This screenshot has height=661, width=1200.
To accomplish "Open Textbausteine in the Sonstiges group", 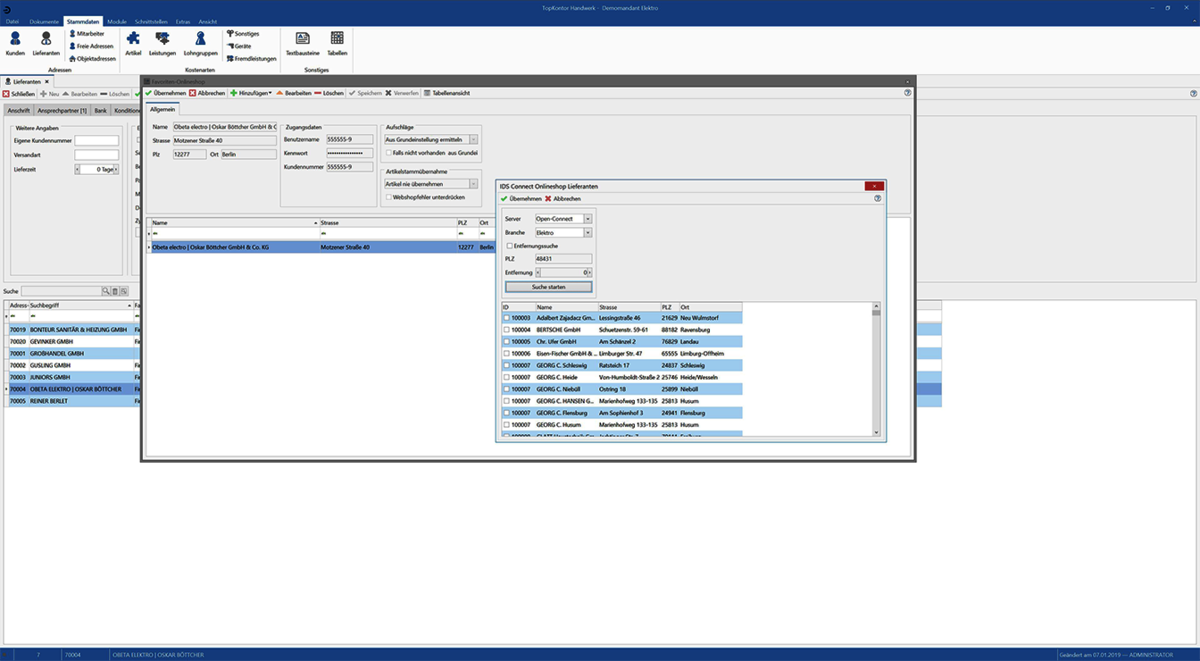I will tap(302, 42).
